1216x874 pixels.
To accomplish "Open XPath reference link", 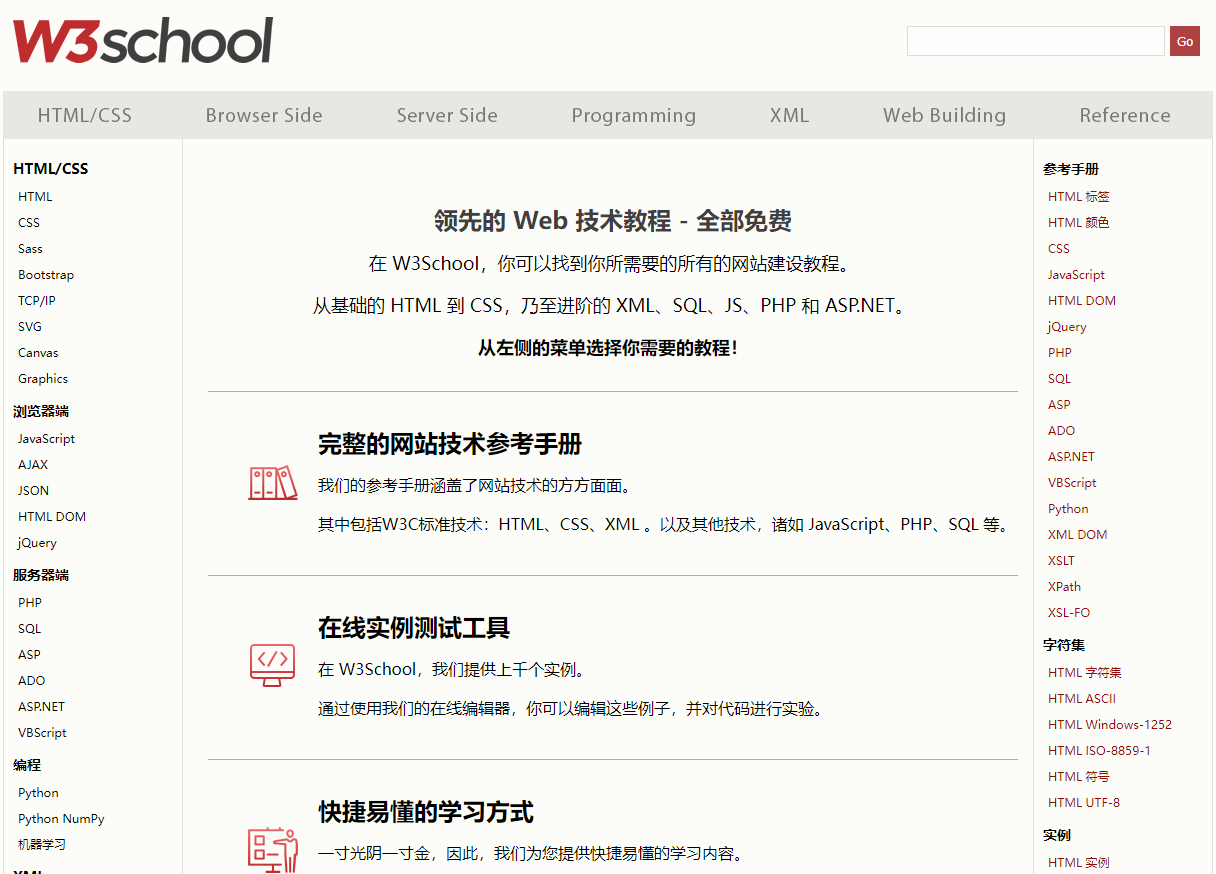I will [1065, 587].
